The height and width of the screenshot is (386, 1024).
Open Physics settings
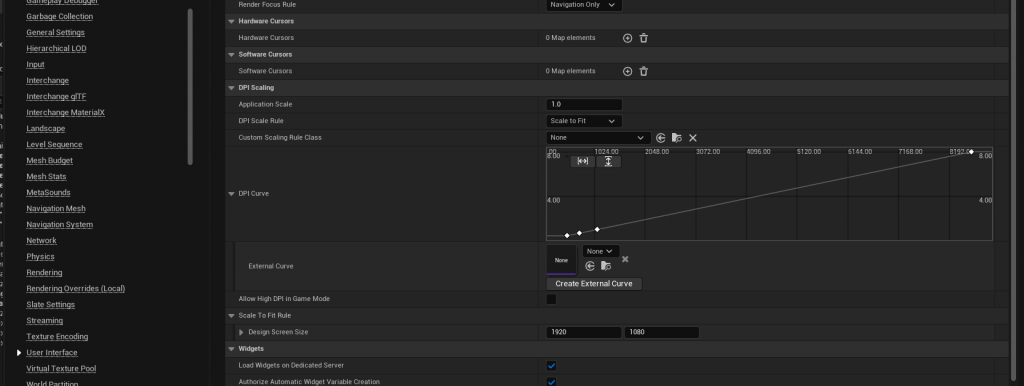[x=40, y=257]
